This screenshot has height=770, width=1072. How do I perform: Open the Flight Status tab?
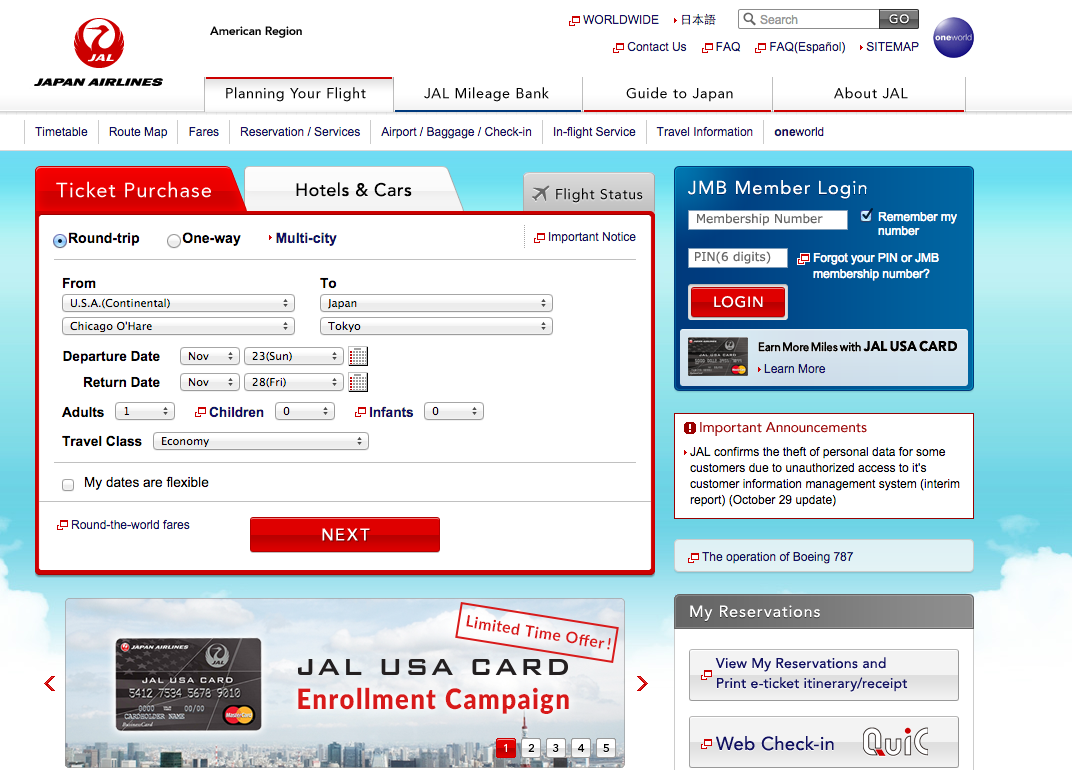click(x=589, y=194)
